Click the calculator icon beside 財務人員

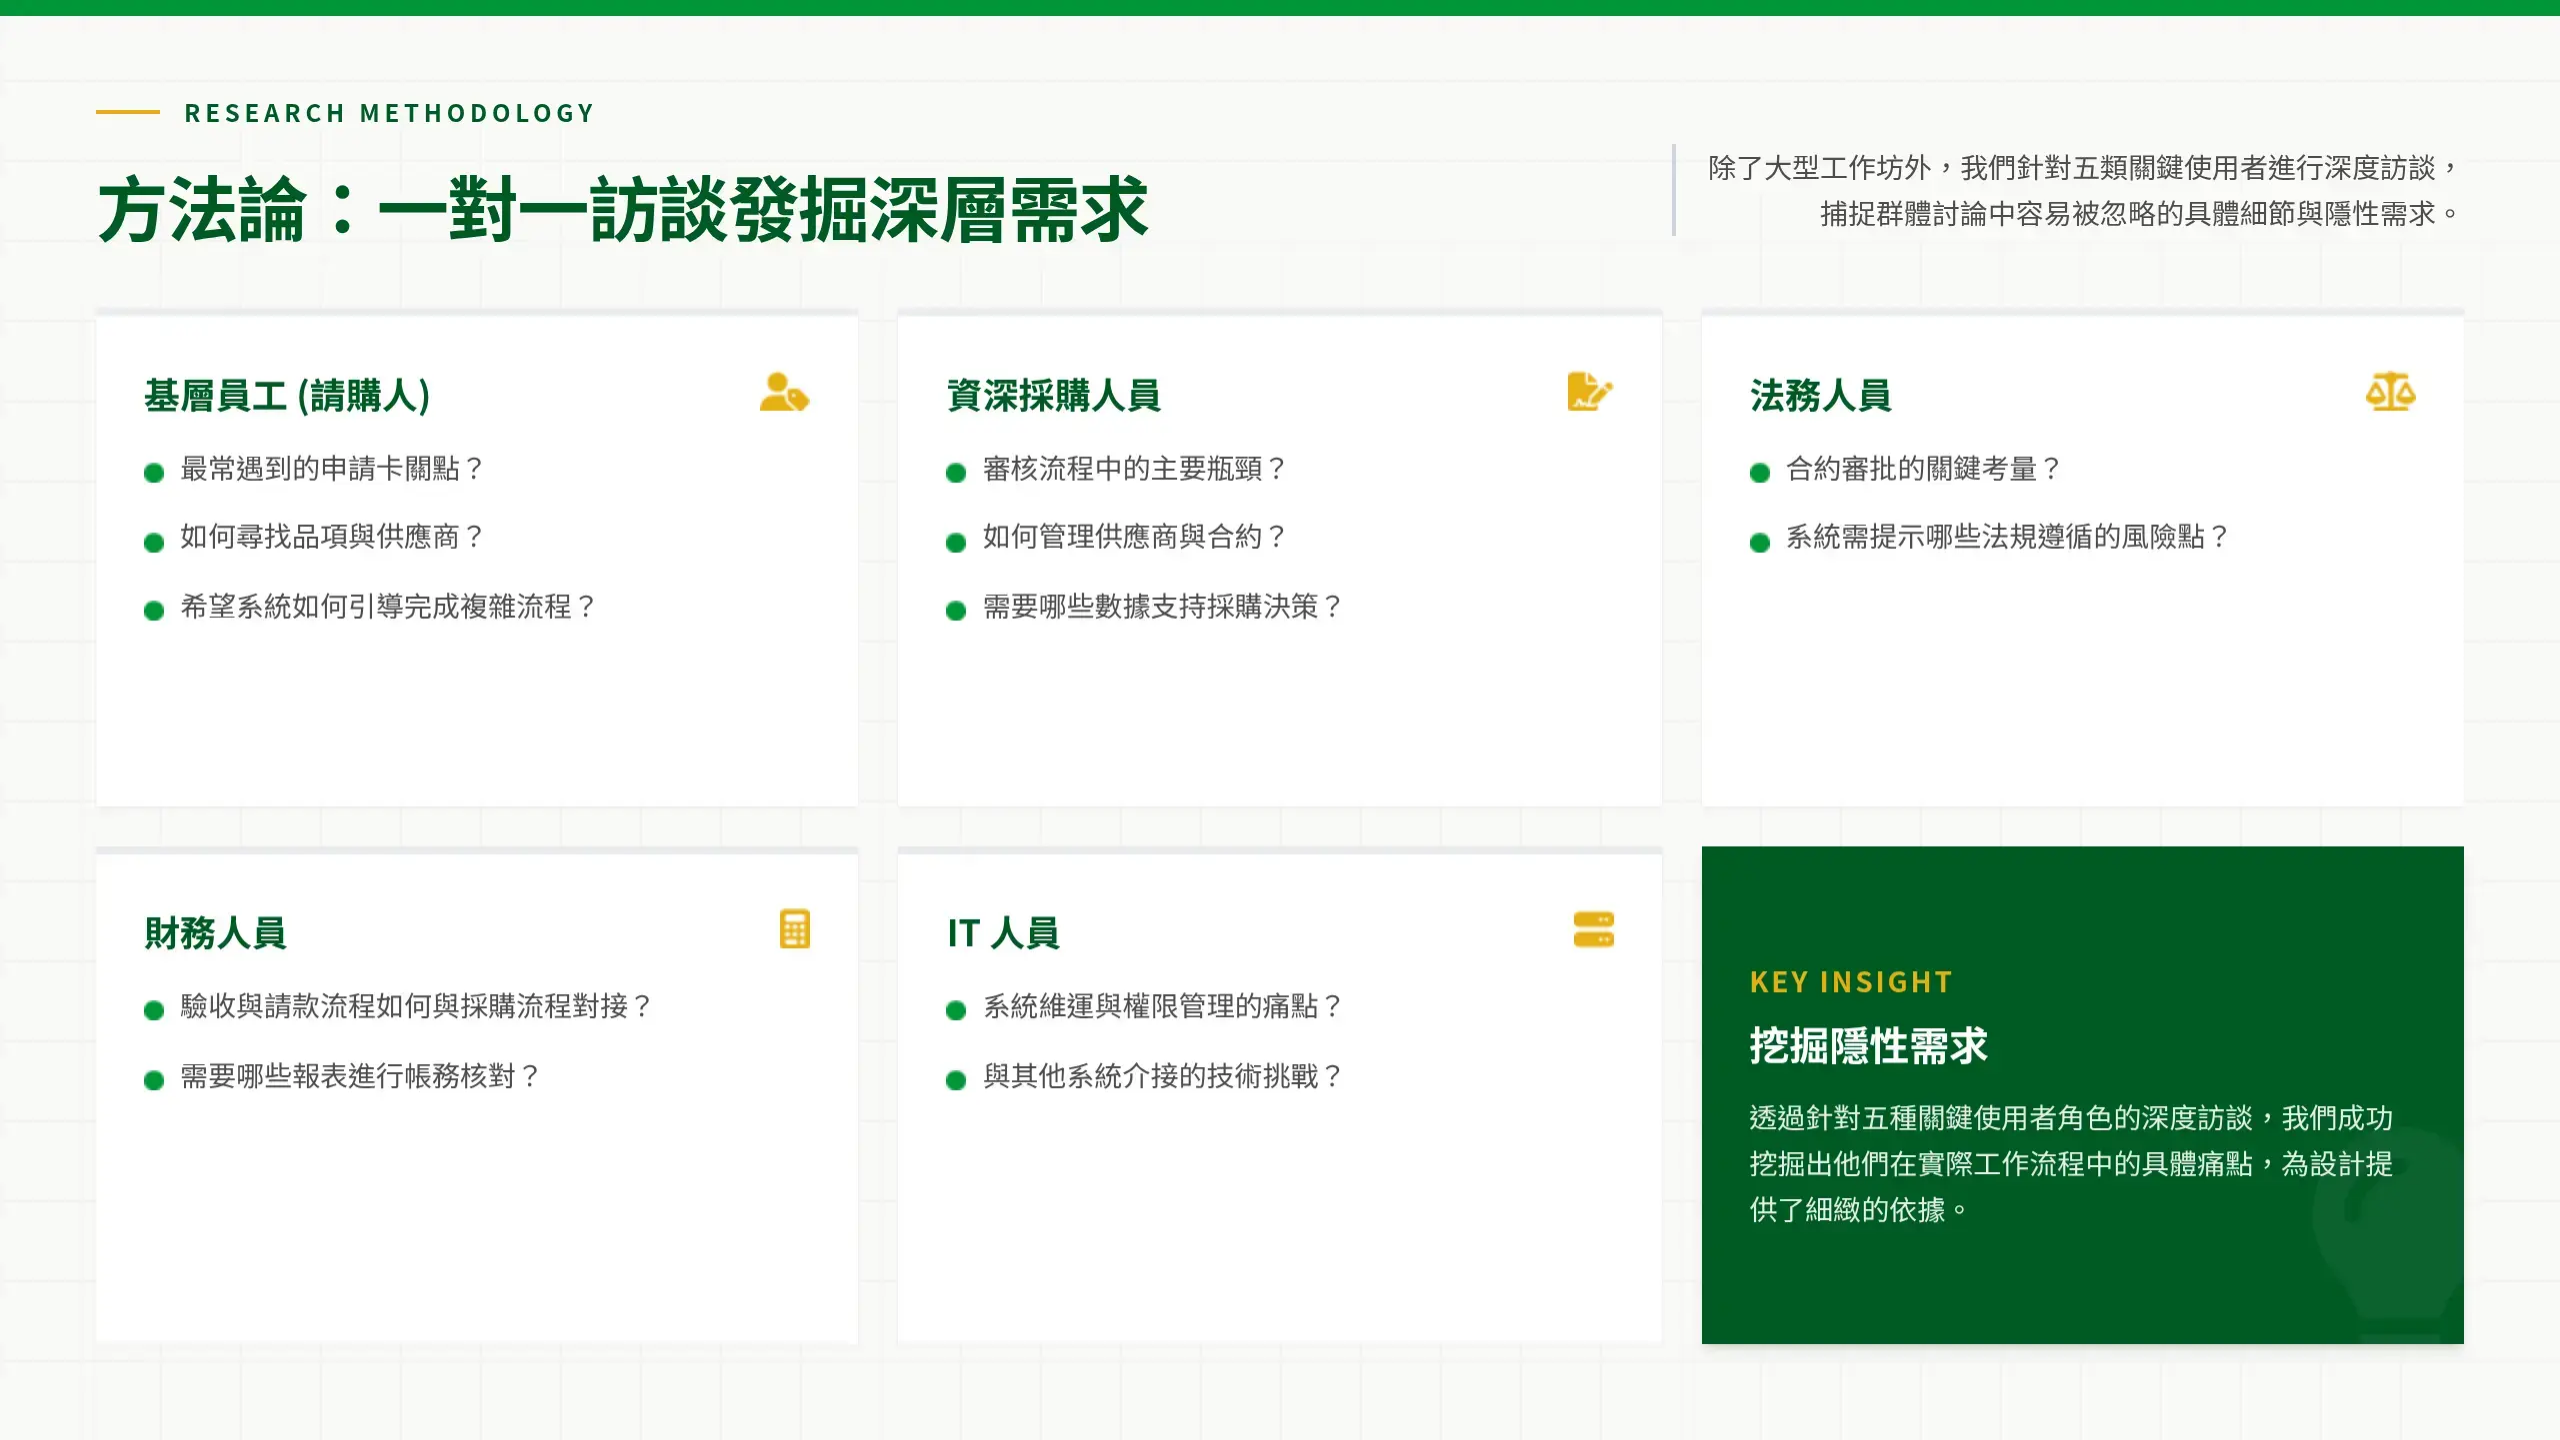[x=794, y=929]
